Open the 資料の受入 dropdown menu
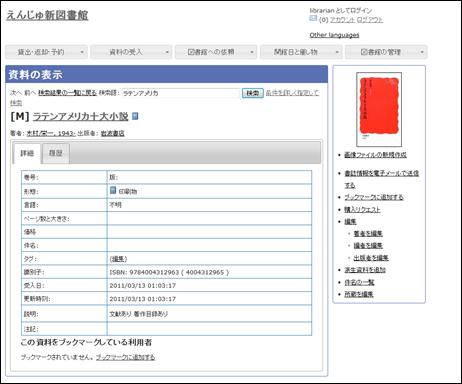 131,52
